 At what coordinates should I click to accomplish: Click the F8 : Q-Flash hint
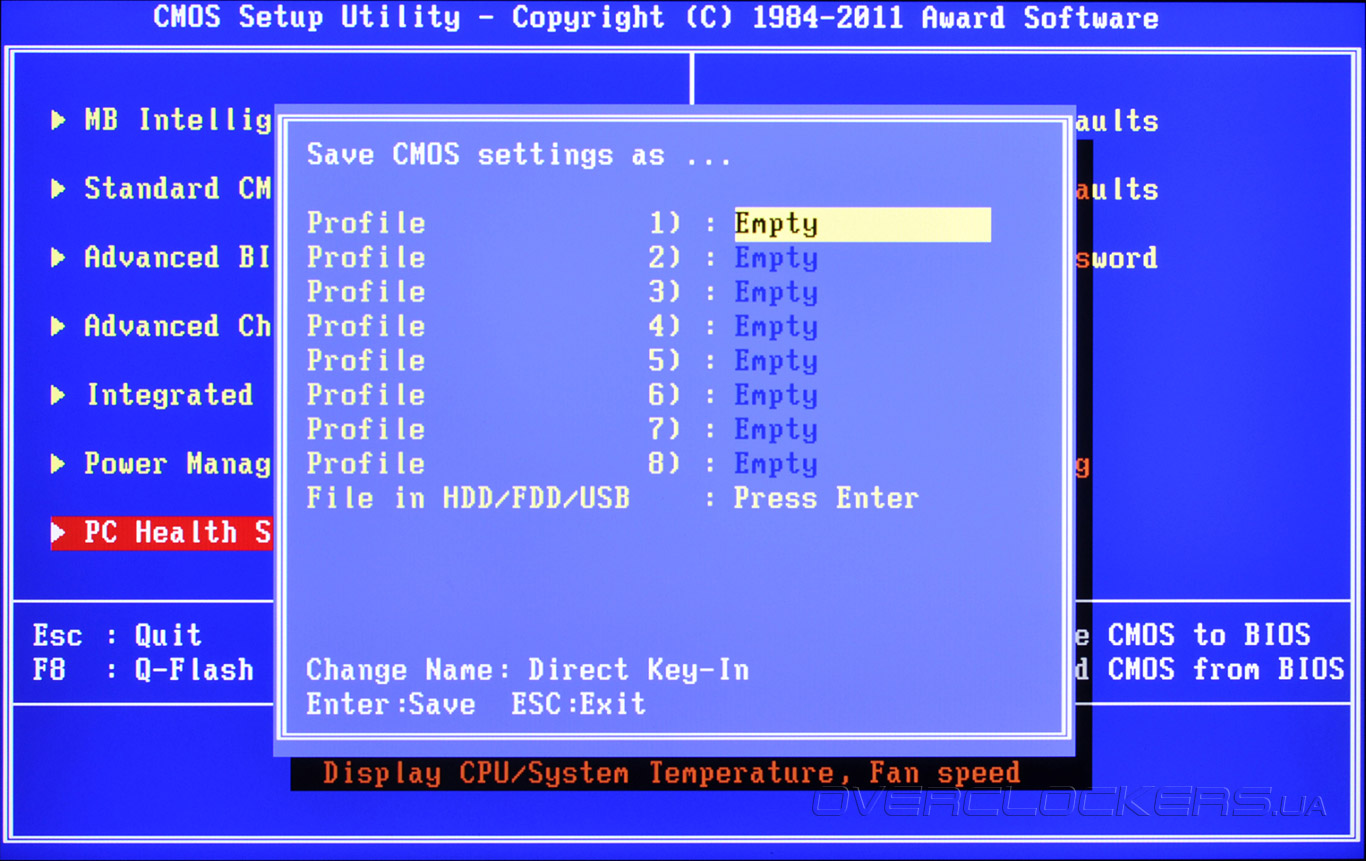143,670
